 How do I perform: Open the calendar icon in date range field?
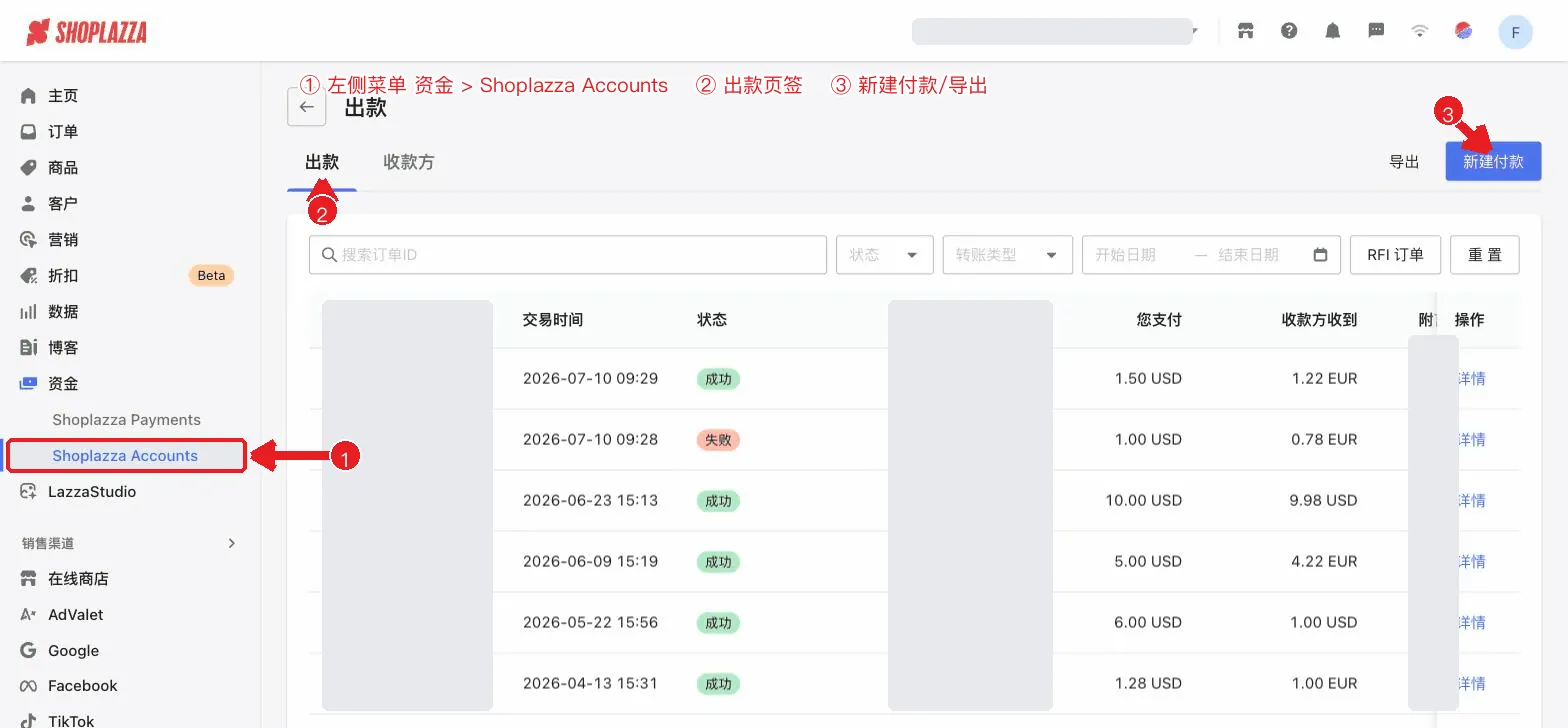pos(1320,255)
